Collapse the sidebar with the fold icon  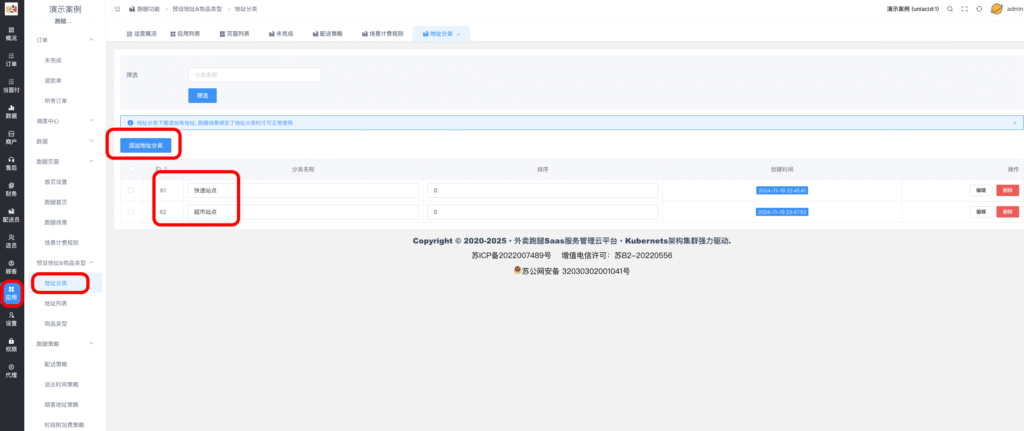click(117, 9)
